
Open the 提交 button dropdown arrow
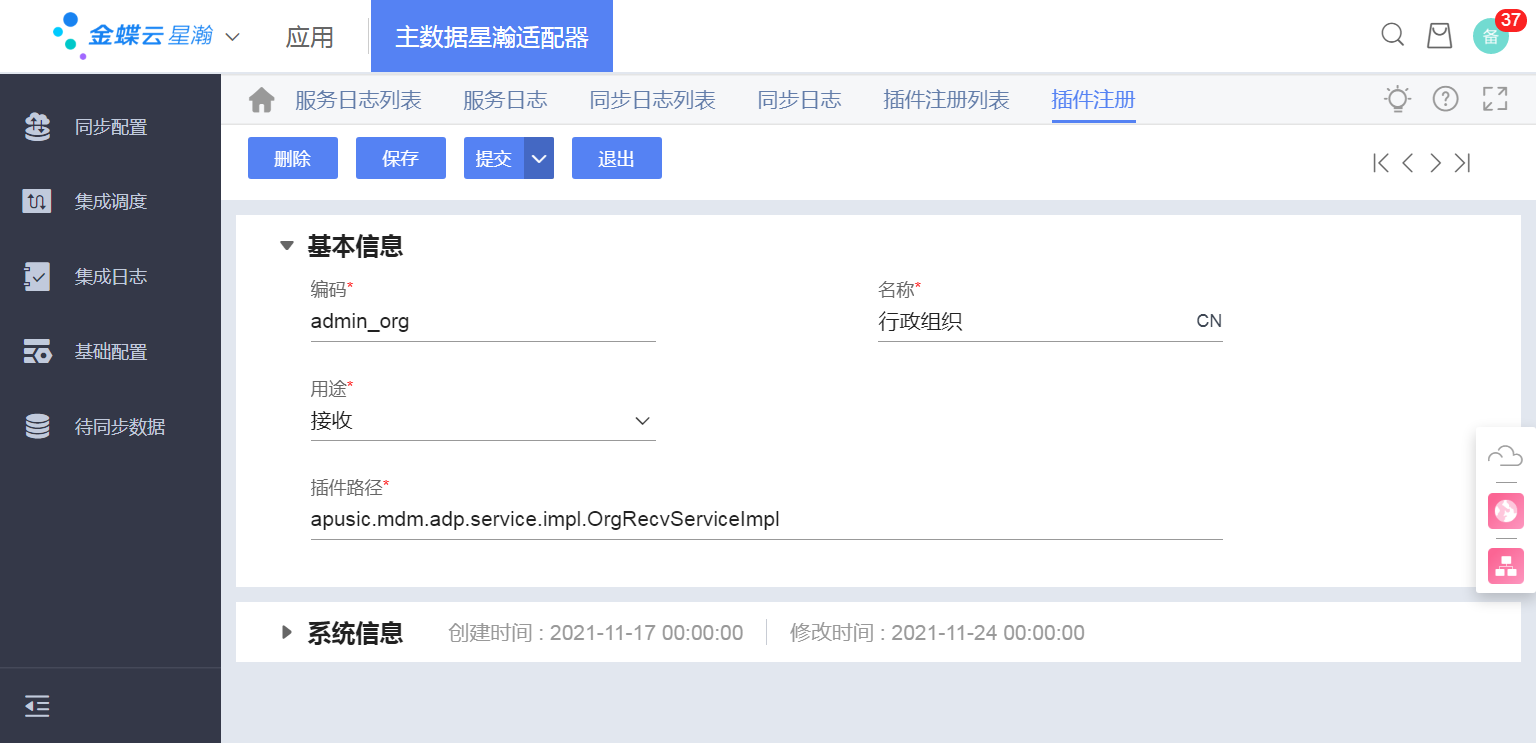coord(539,158)
